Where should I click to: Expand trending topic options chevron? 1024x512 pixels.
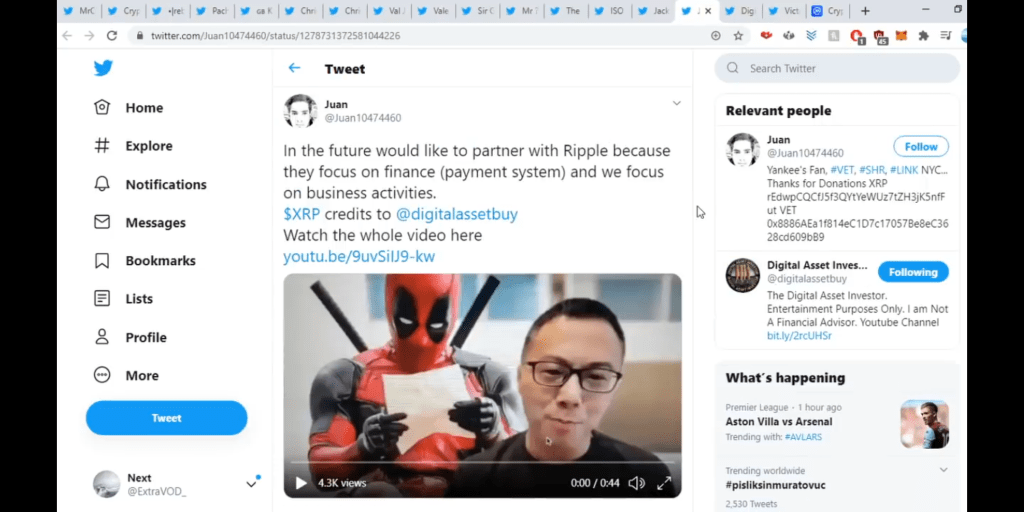pos(943,469)
